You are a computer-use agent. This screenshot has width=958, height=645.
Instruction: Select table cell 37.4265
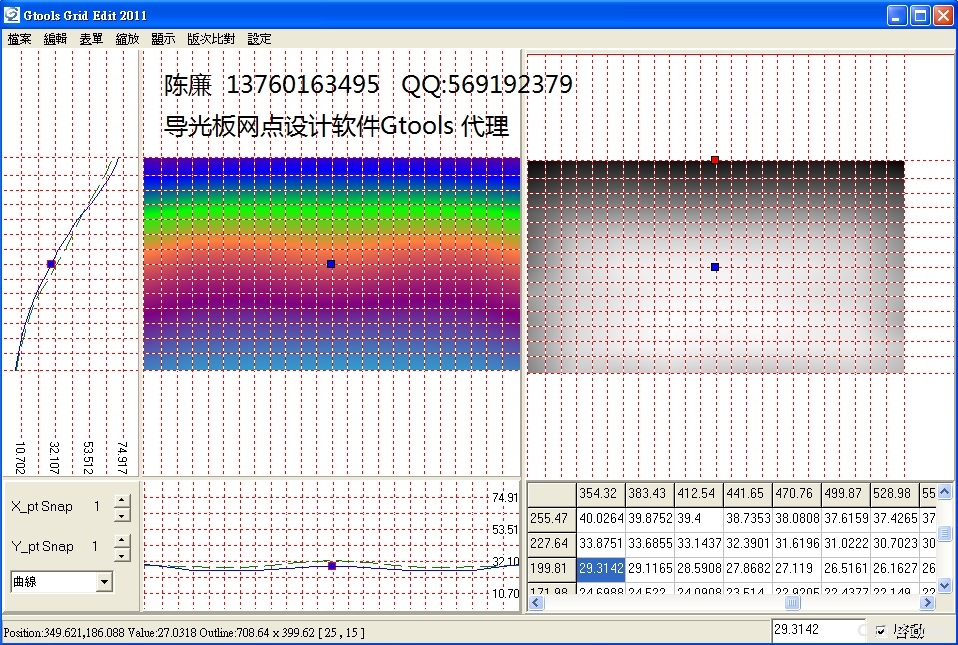[894, 519]
